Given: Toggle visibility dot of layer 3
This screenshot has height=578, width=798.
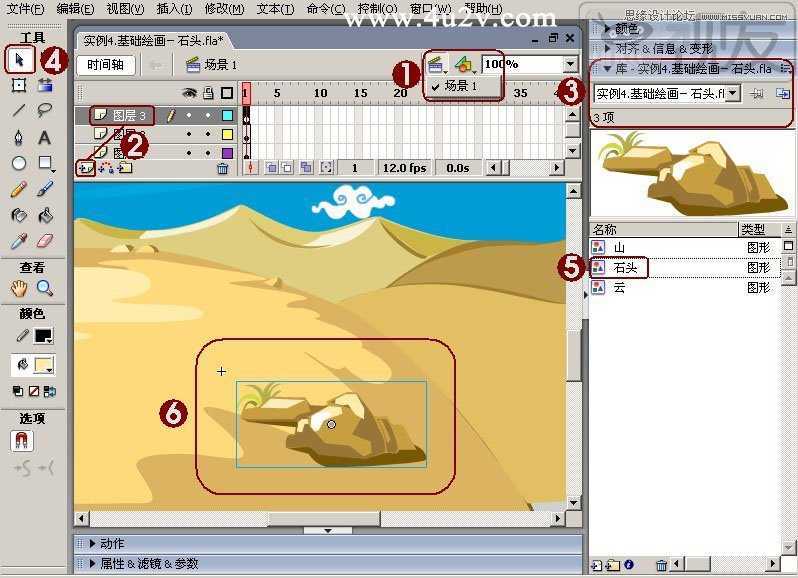Looking at the screenshot, I should coord(189,116).
